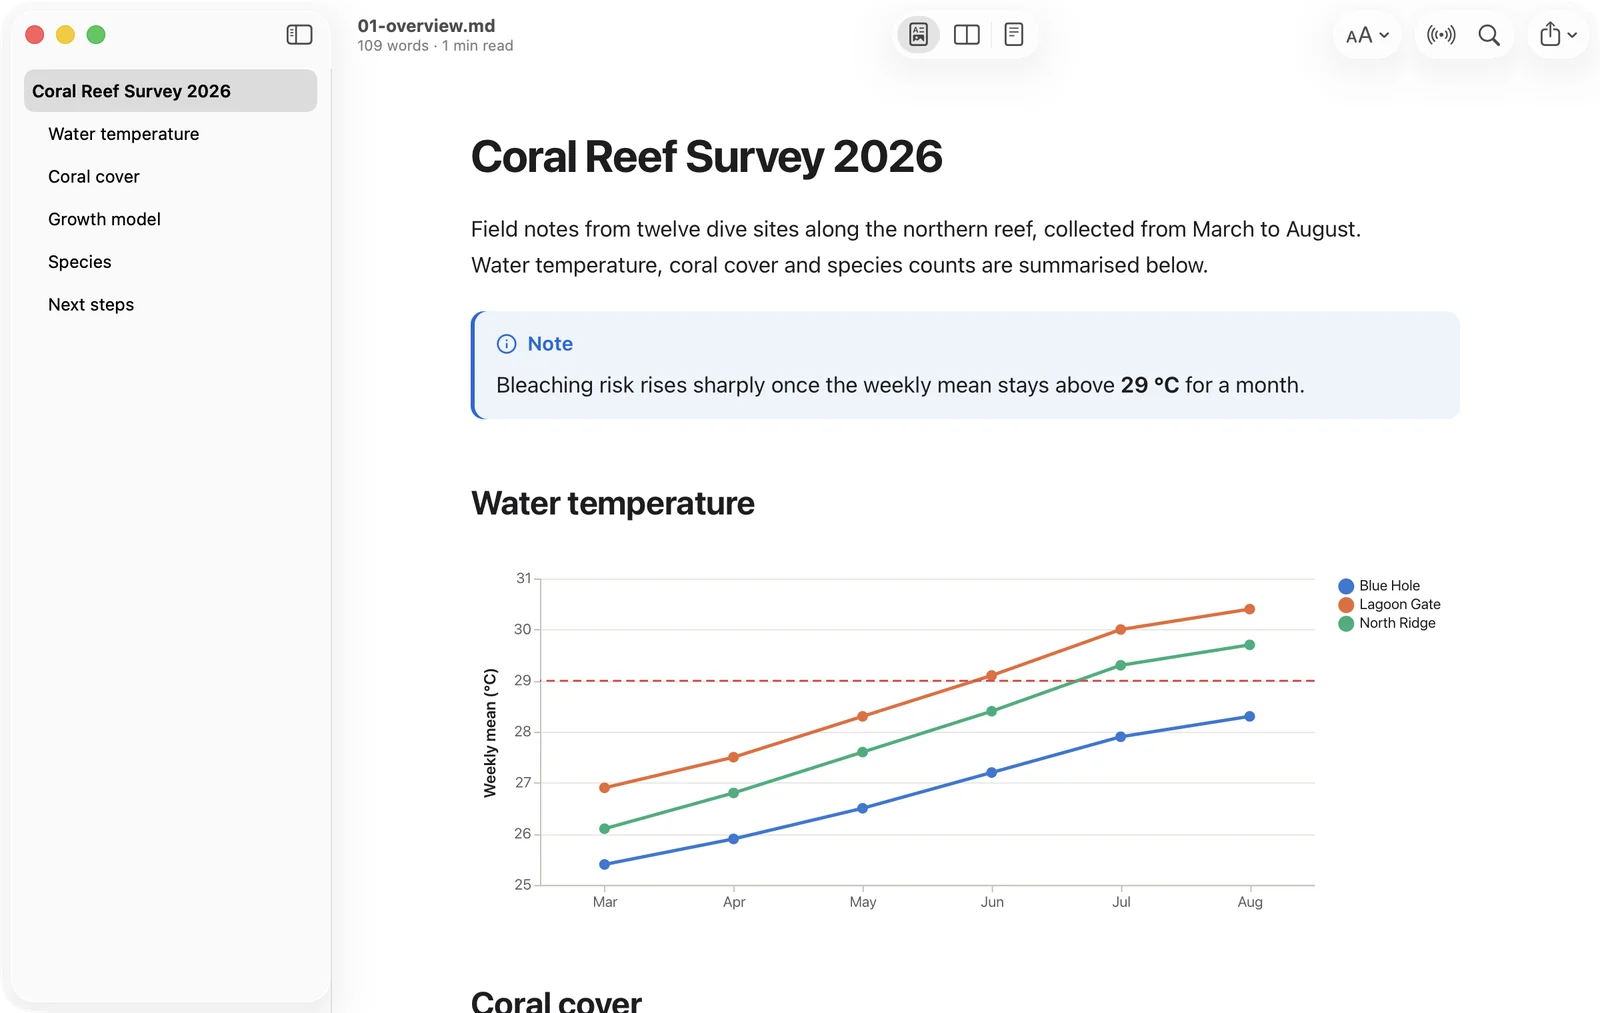
Task: Toggle the sidebar panel icon
Action: (x=299, y=35)
